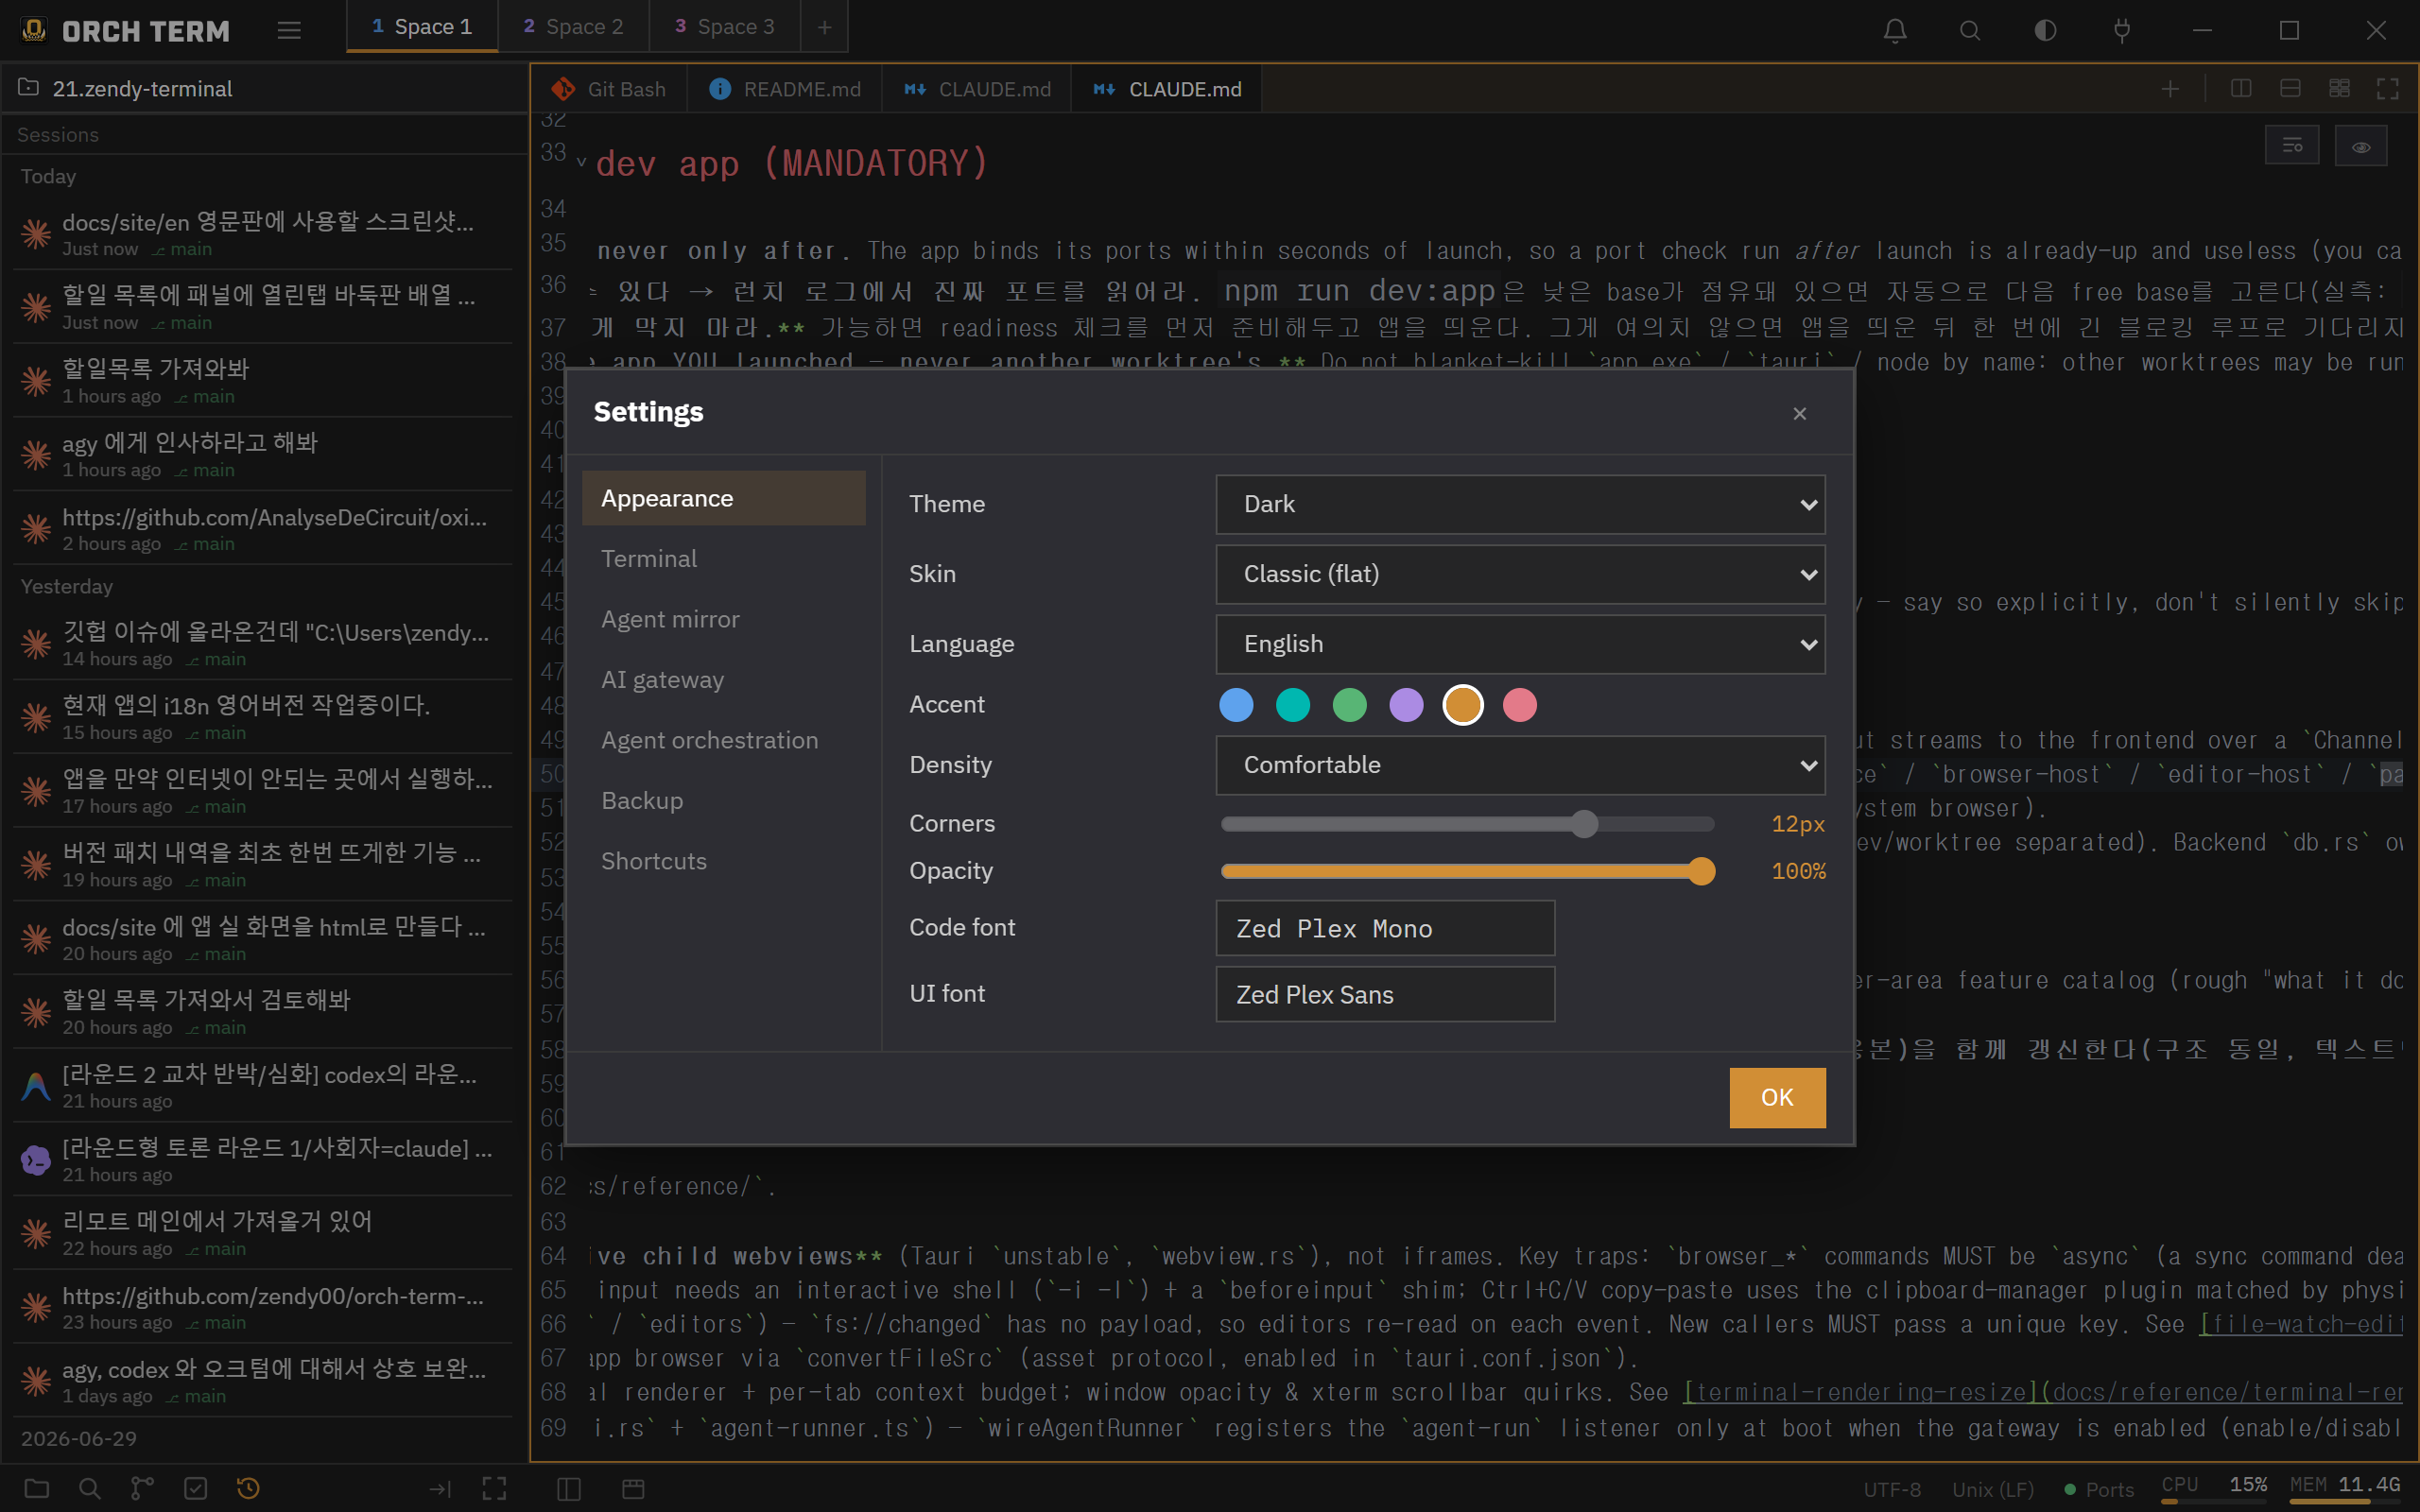Pick the blue accent color

coord(1236,705)
